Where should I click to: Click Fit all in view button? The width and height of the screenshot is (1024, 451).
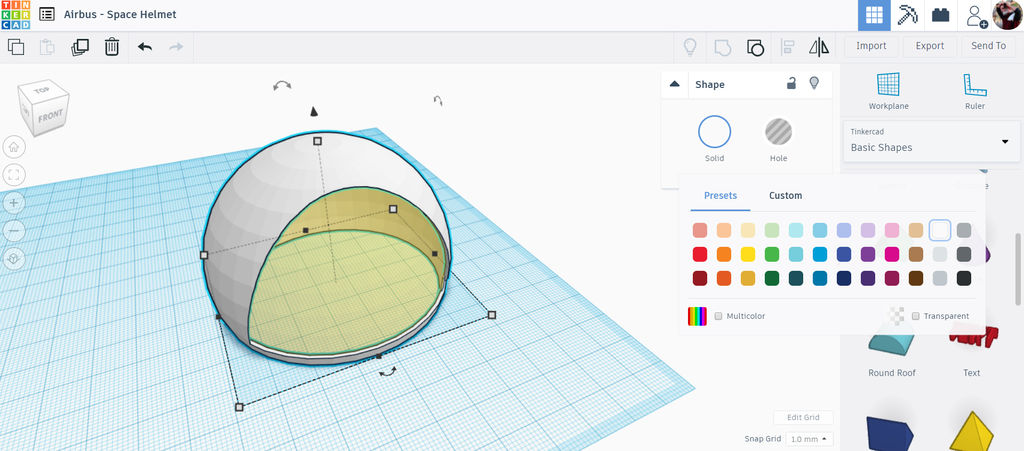[x=14, y=174]
